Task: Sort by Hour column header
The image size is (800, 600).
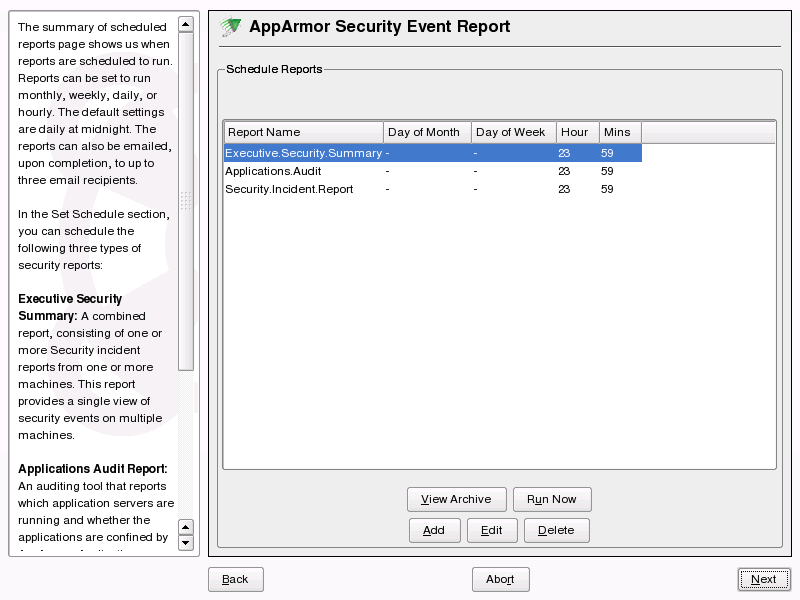Action: coord(578,132)
